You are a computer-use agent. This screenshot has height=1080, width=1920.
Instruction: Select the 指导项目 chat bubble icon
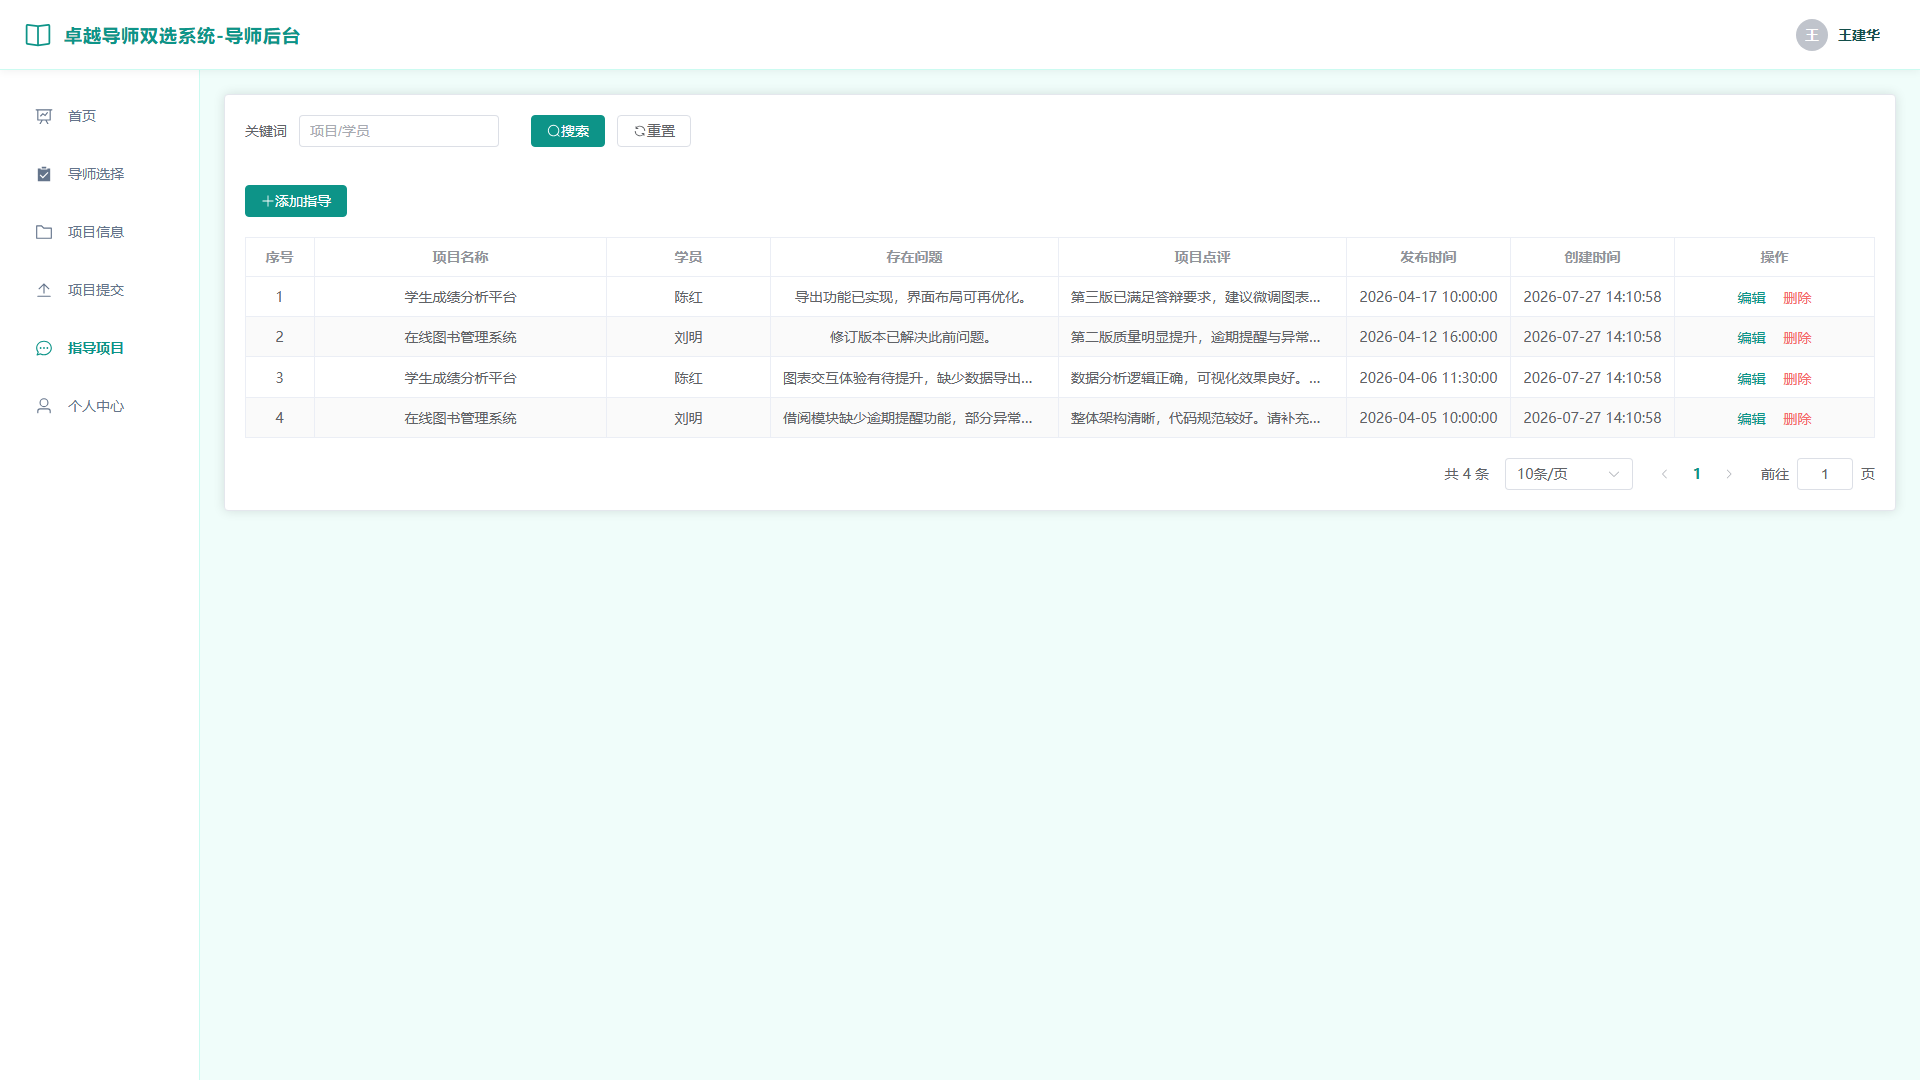tap(44, 348)
